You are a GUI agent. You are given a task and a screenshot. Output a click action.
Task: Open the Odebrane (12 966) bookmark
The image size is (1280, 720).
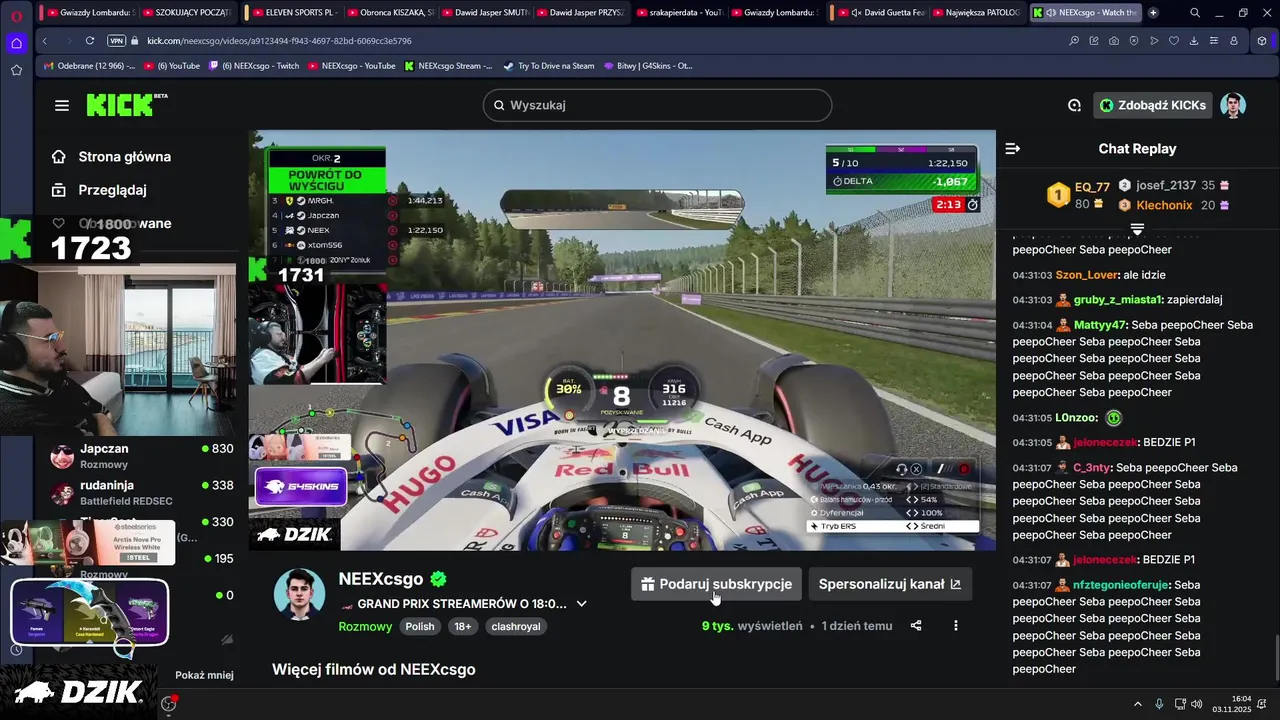90,66
